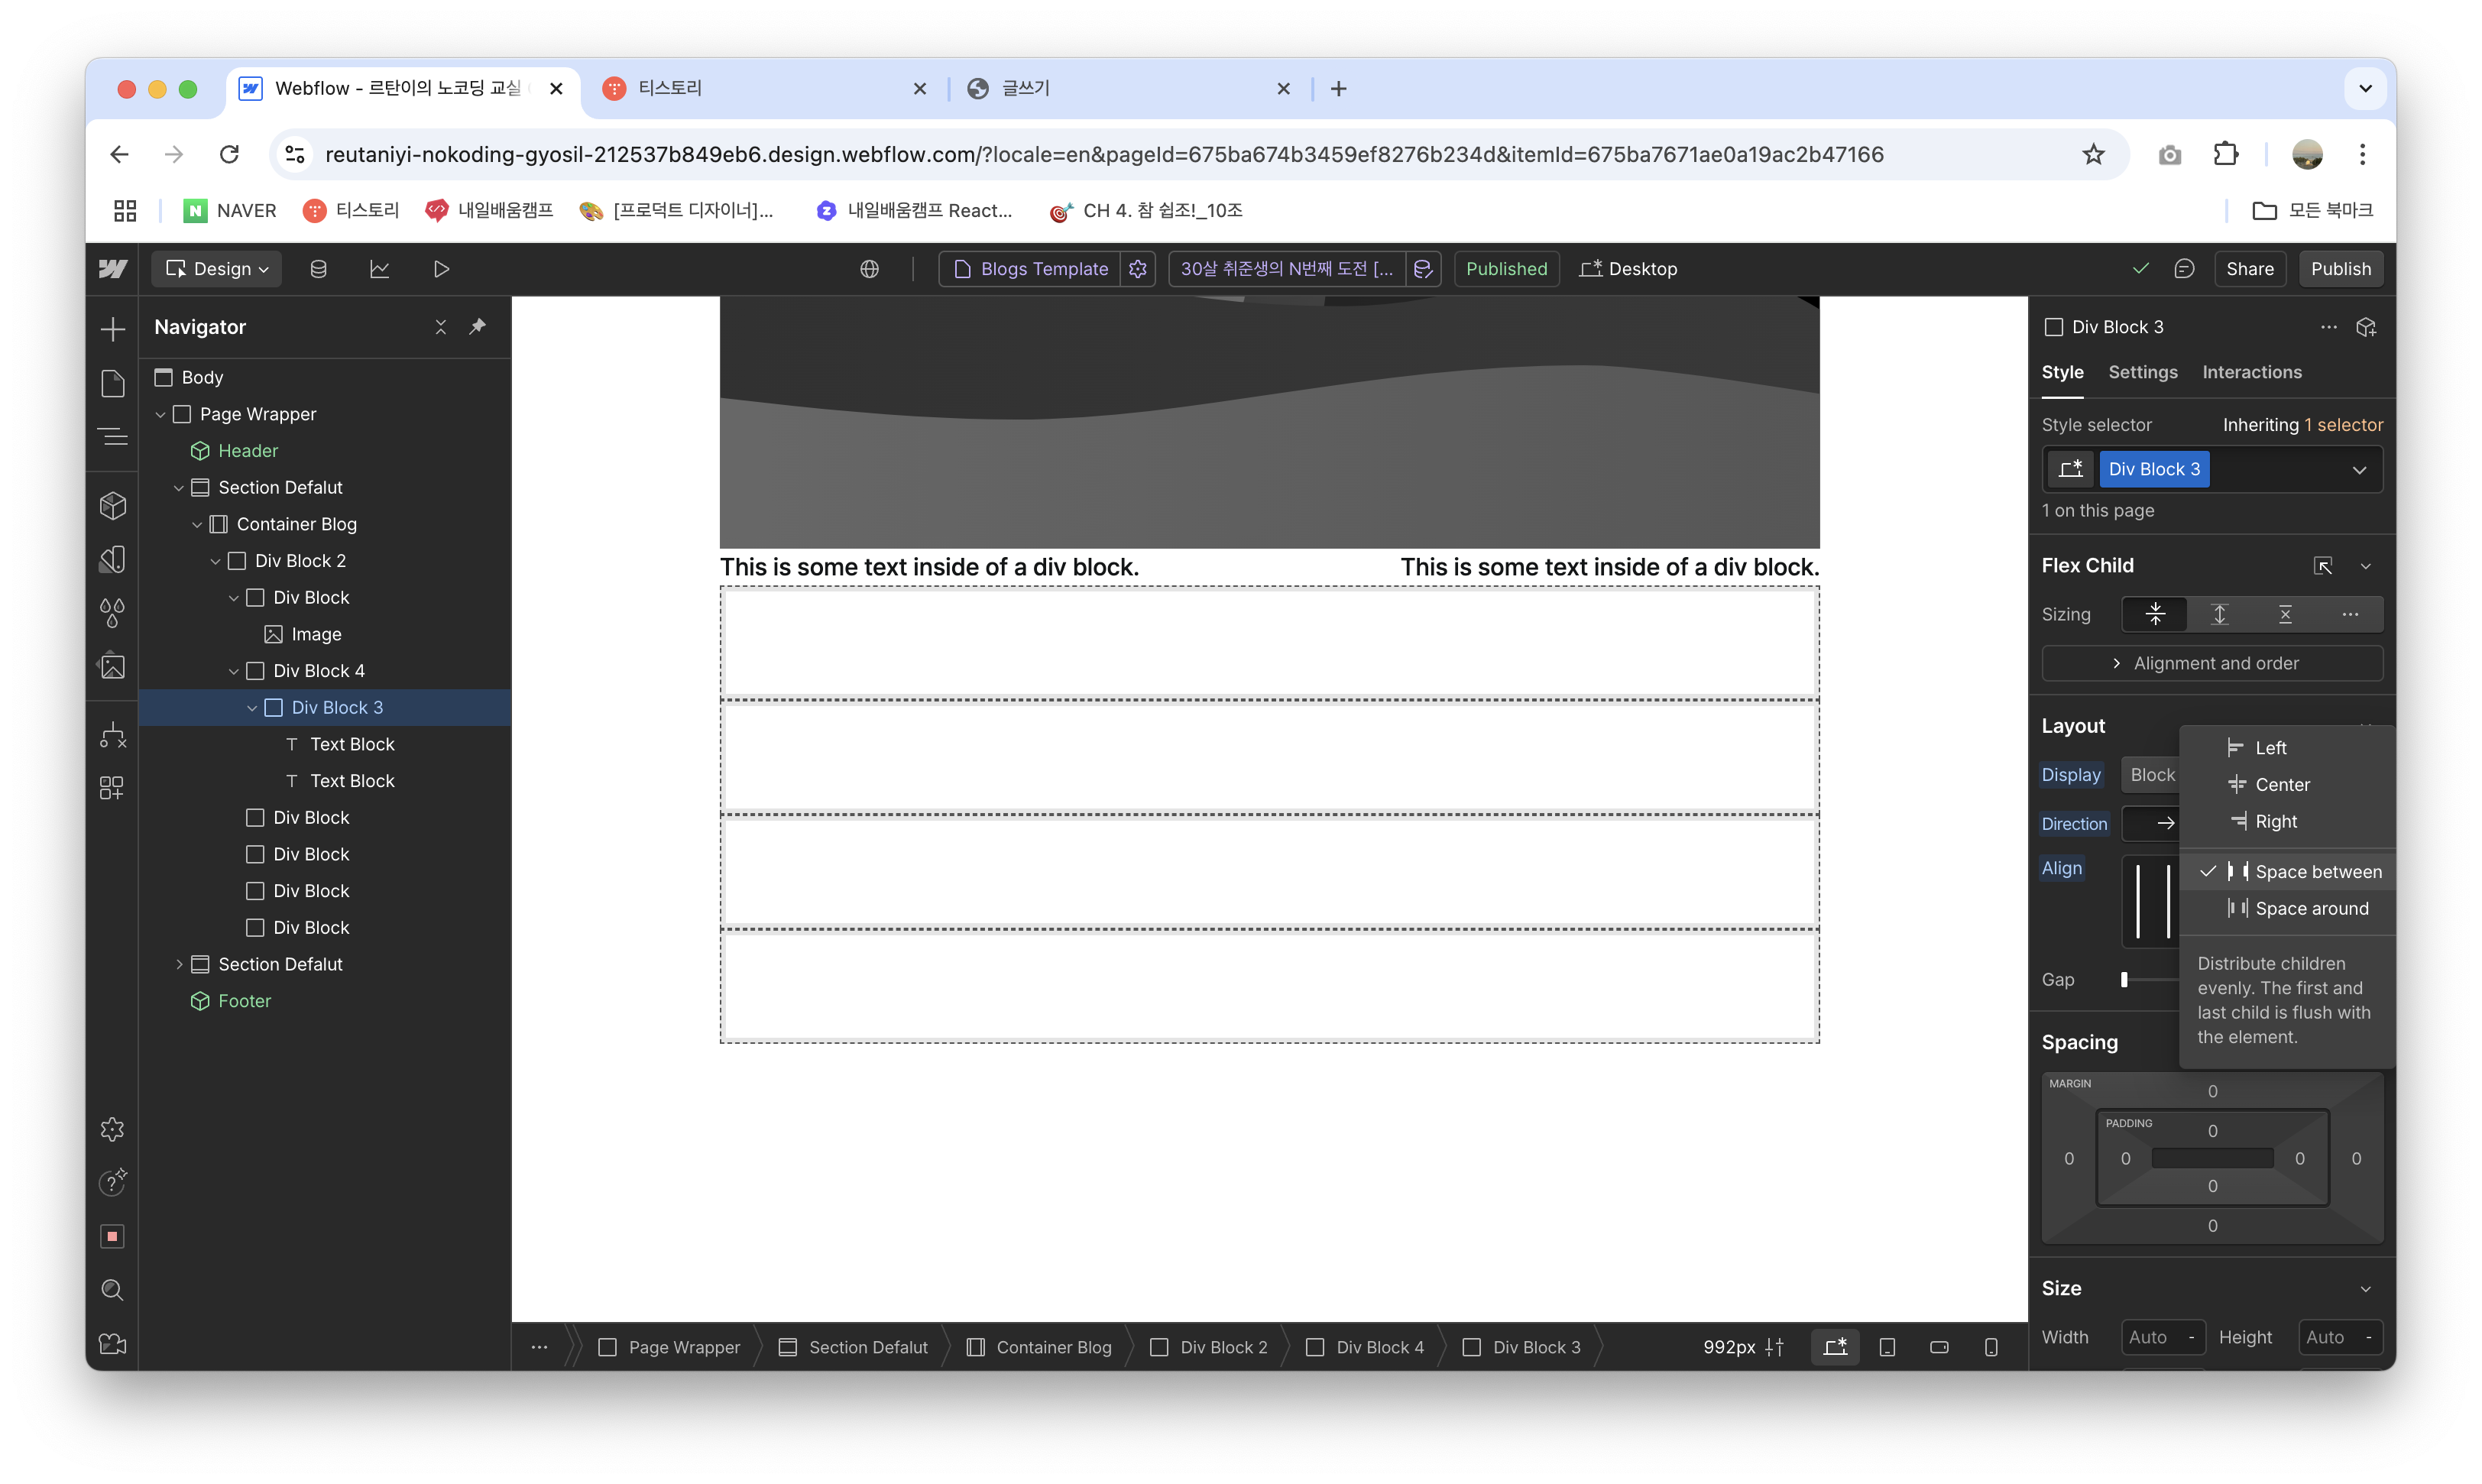Select Block display option
The height and width of the screenshot is (1484, 2482).
(2152, 775)
